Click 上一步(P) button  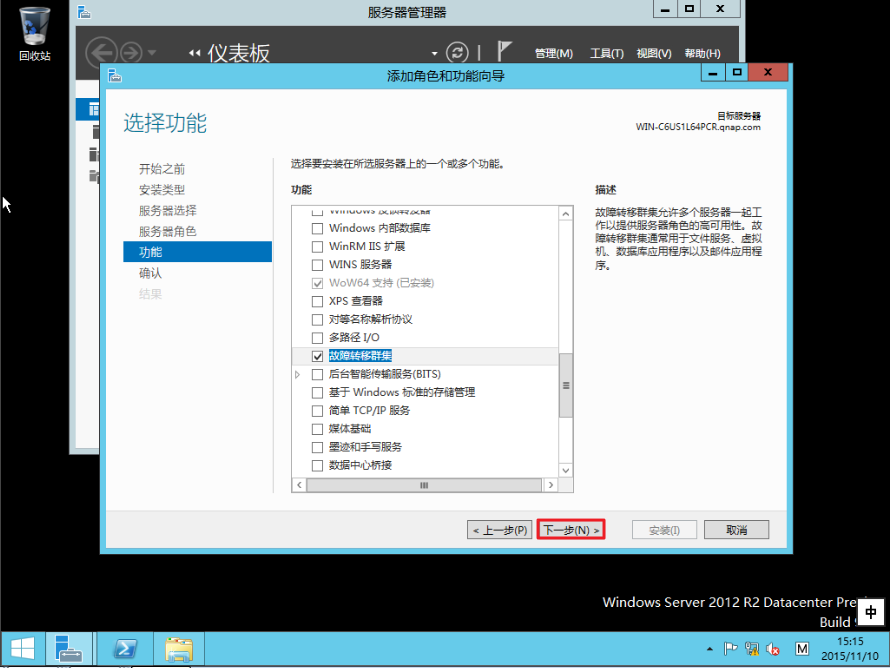pos(499,530)
